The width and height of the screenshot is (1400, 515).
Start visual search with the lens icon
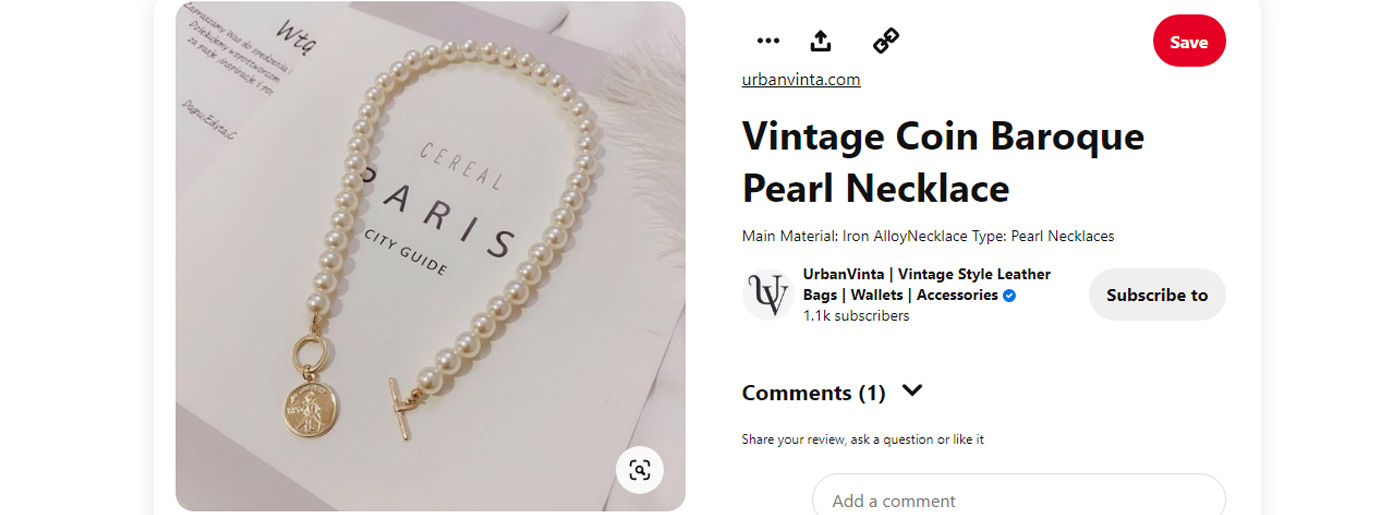coord(640,470)
